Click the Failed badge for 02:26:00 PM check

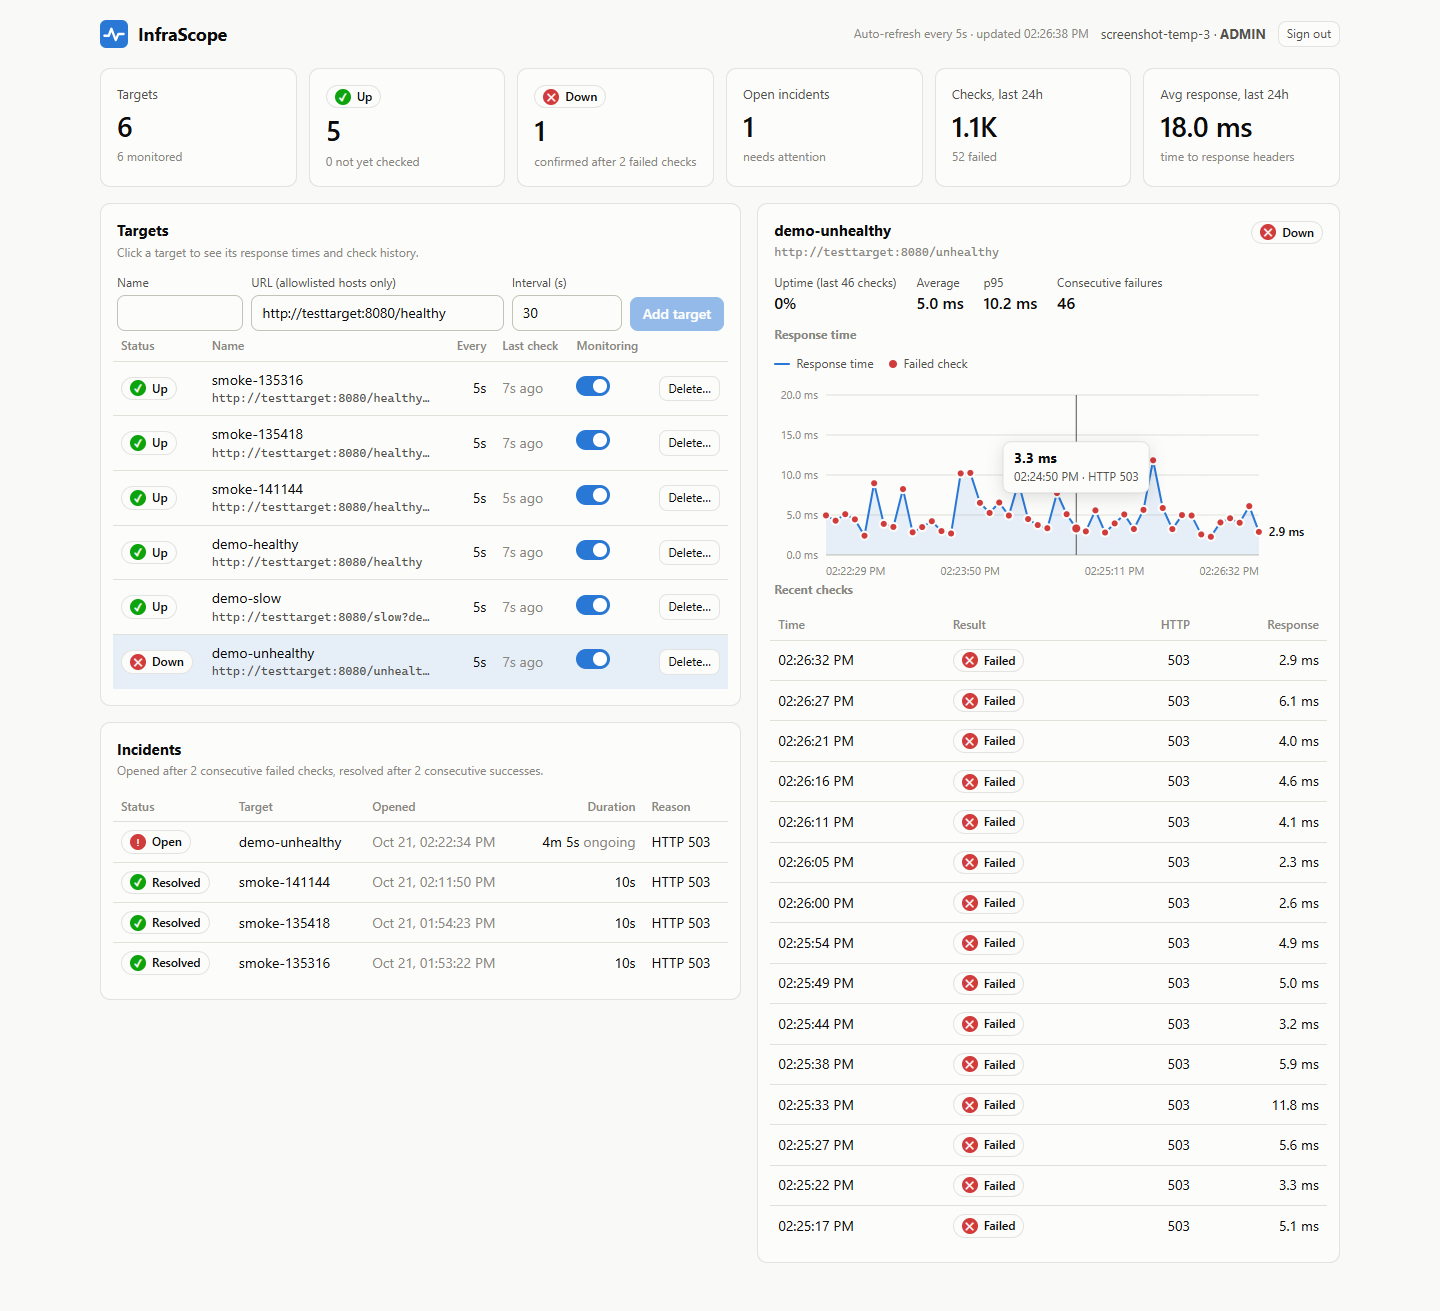click(988, 903)
